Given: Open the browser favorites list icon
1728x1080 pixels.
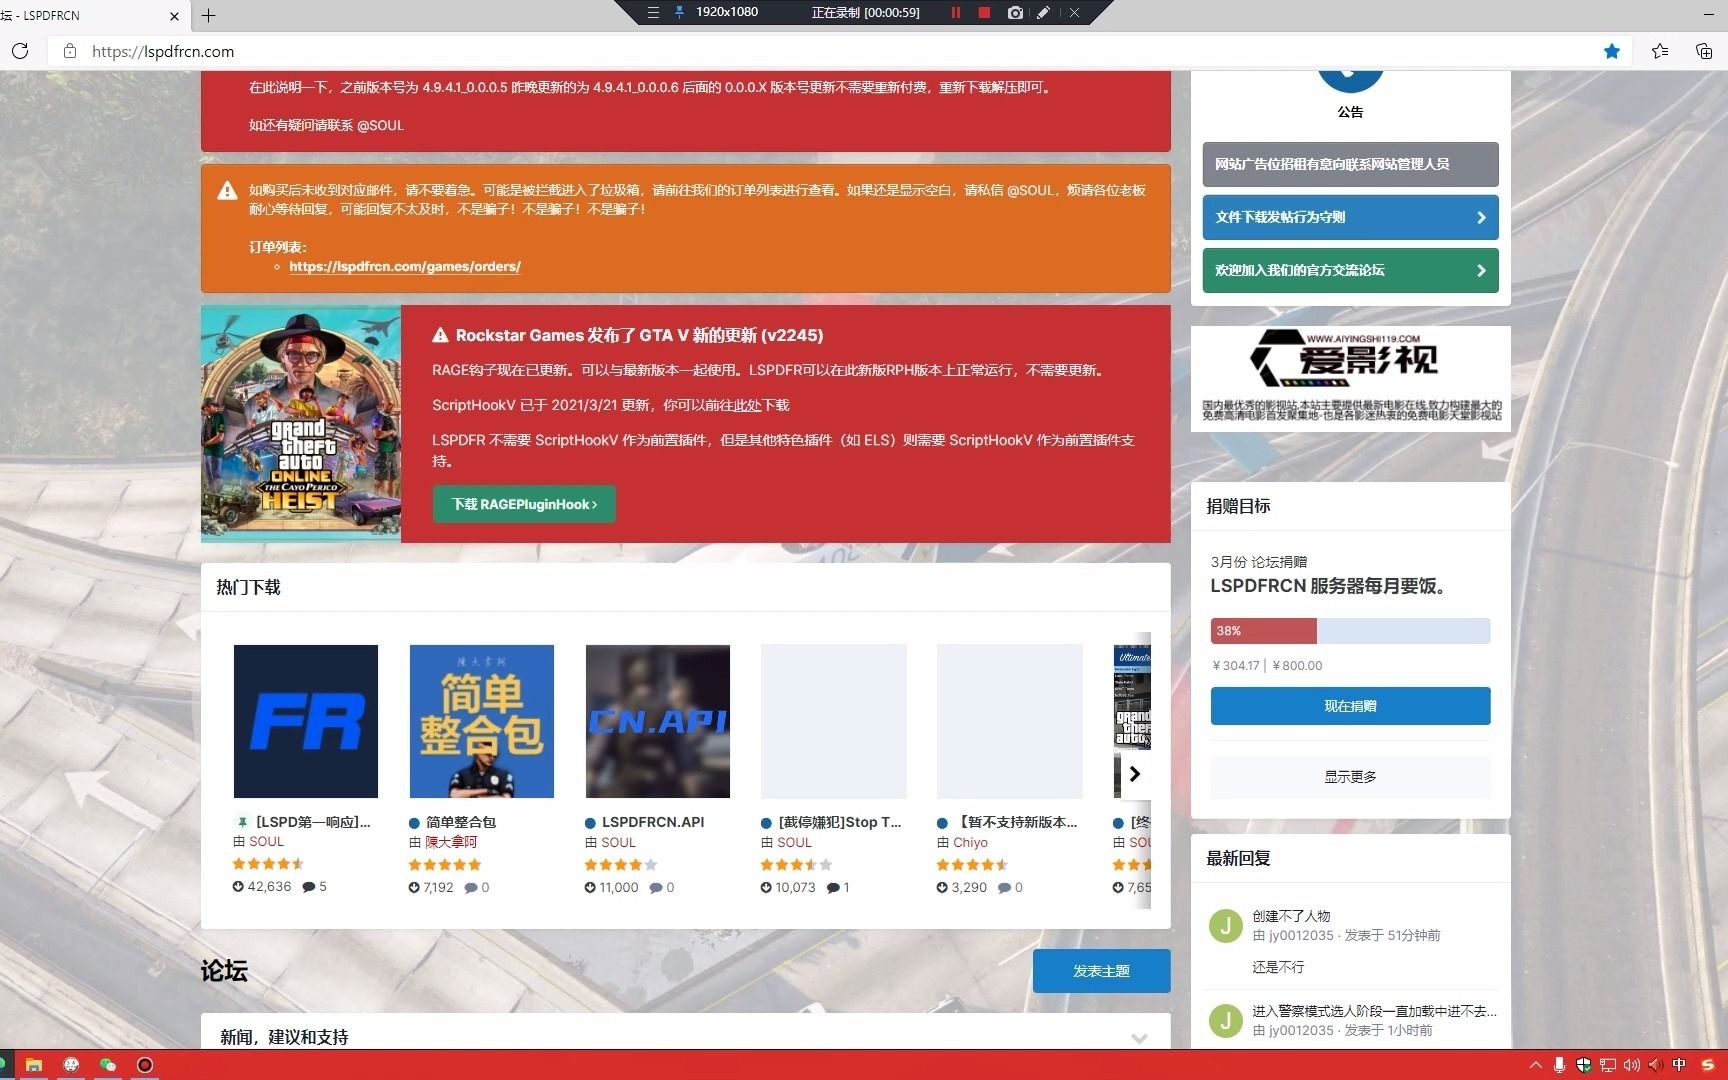Looking at the screenshot, I should [x=1660, y=51].
